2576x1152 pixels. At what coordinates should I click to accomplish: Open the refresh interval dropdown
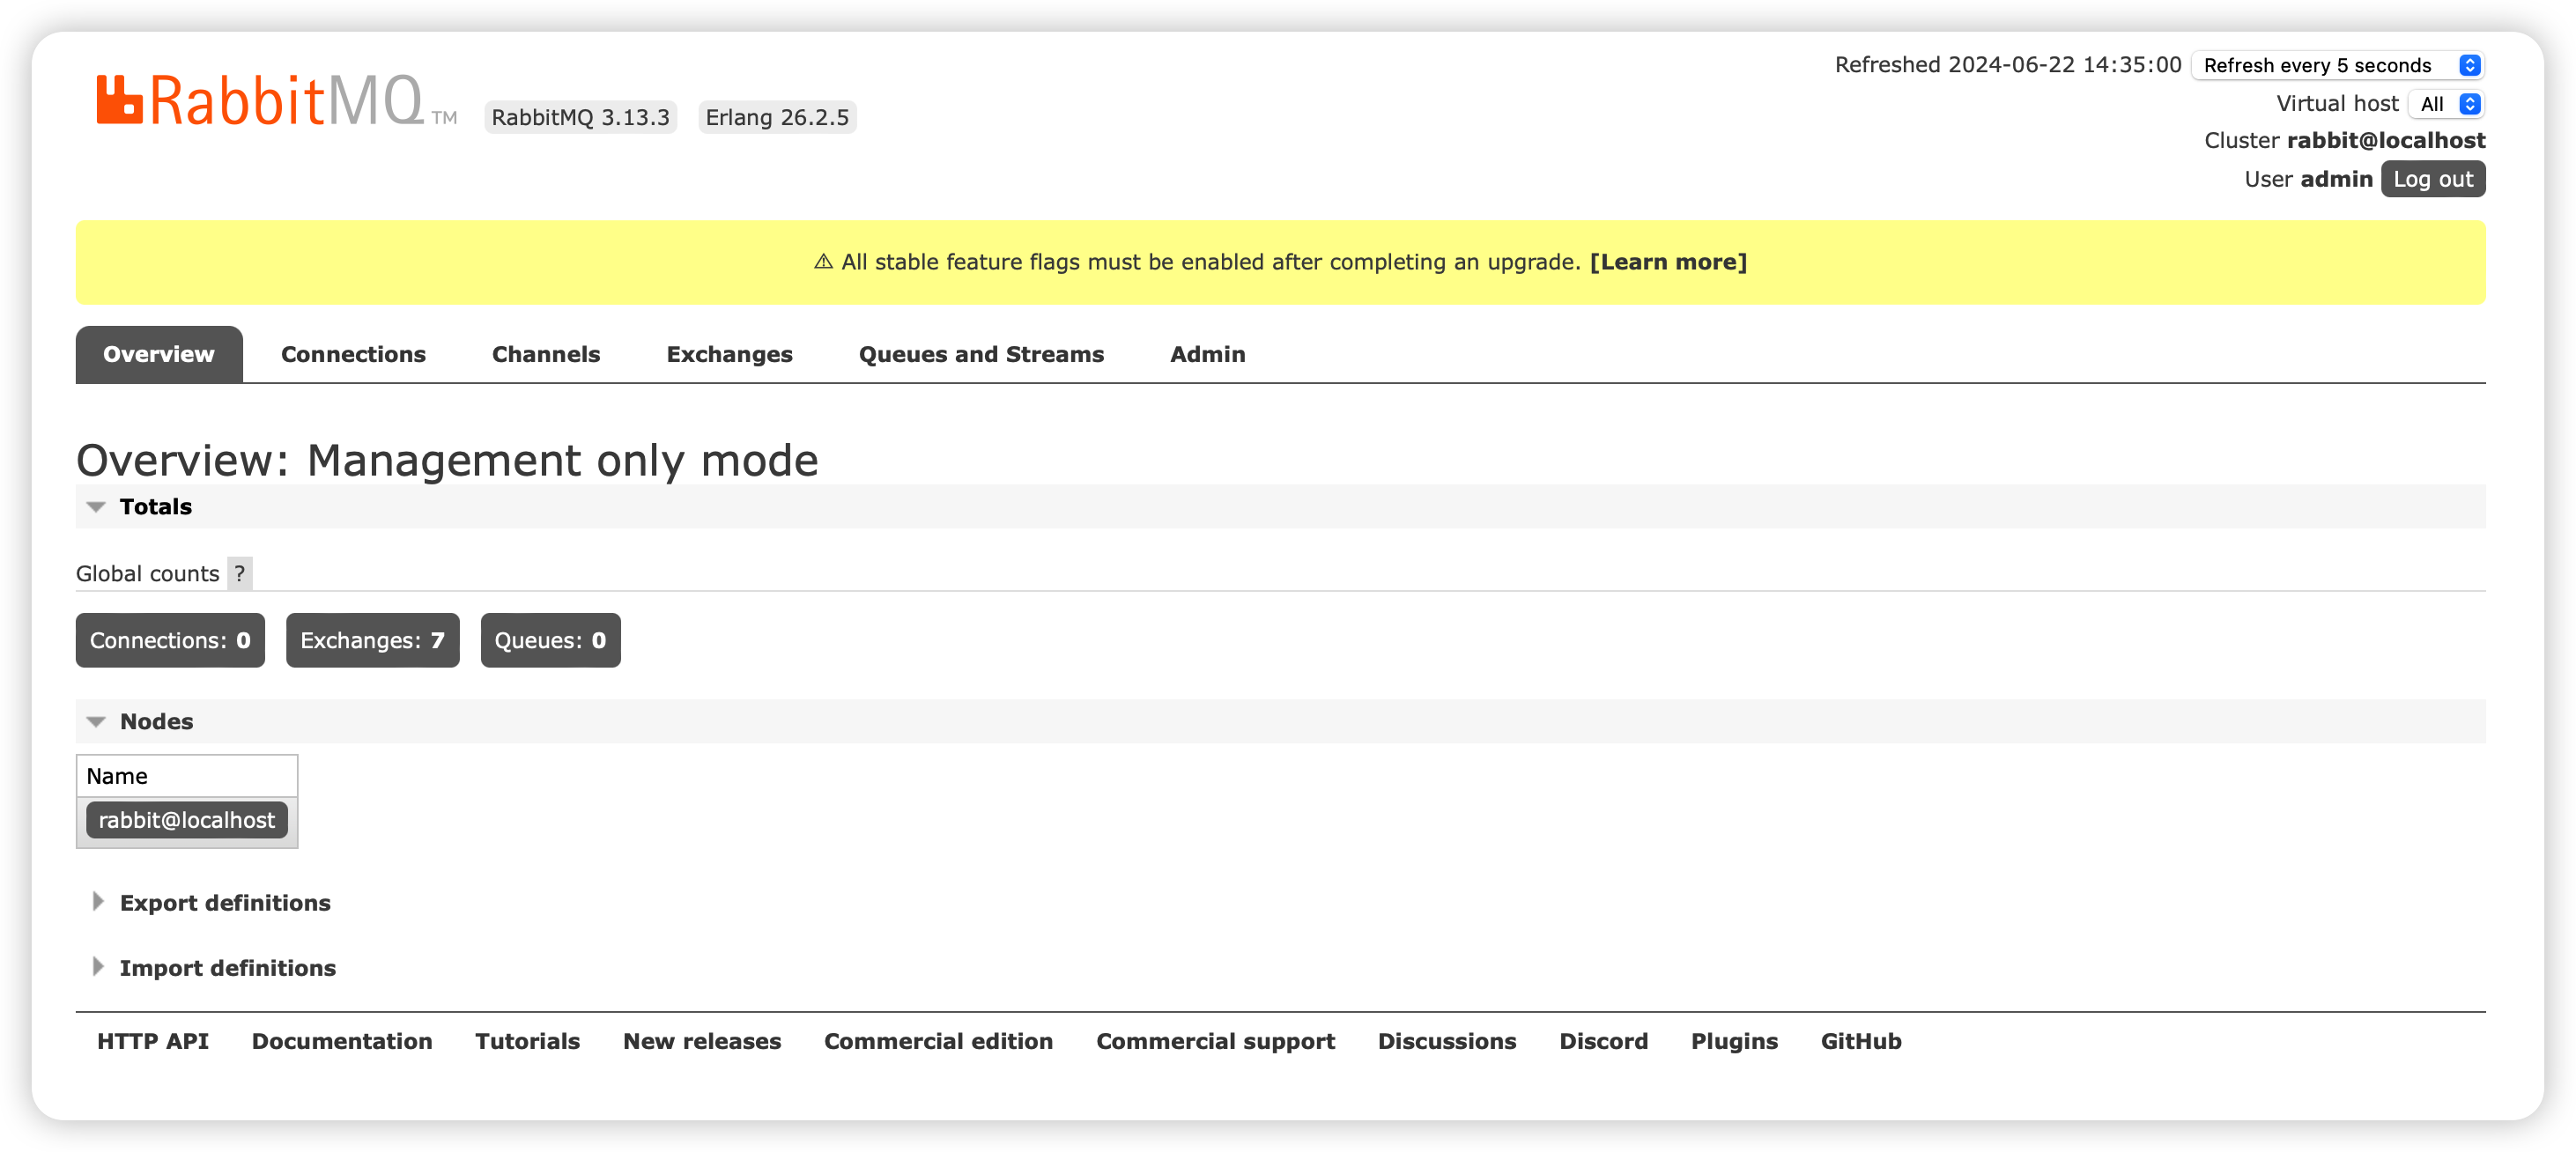2337,65
